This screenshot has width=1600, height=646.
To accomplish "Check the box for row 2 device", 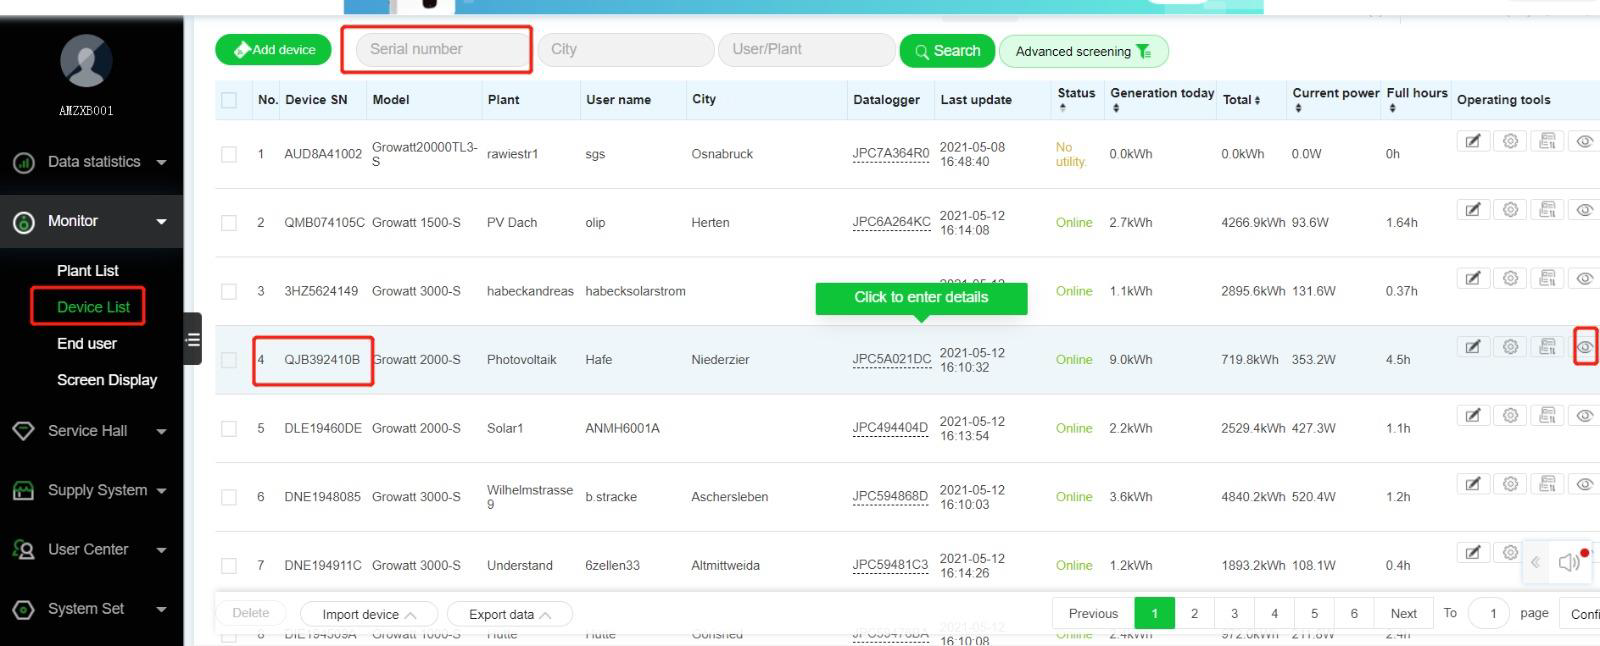I will [x=229, y=223].
